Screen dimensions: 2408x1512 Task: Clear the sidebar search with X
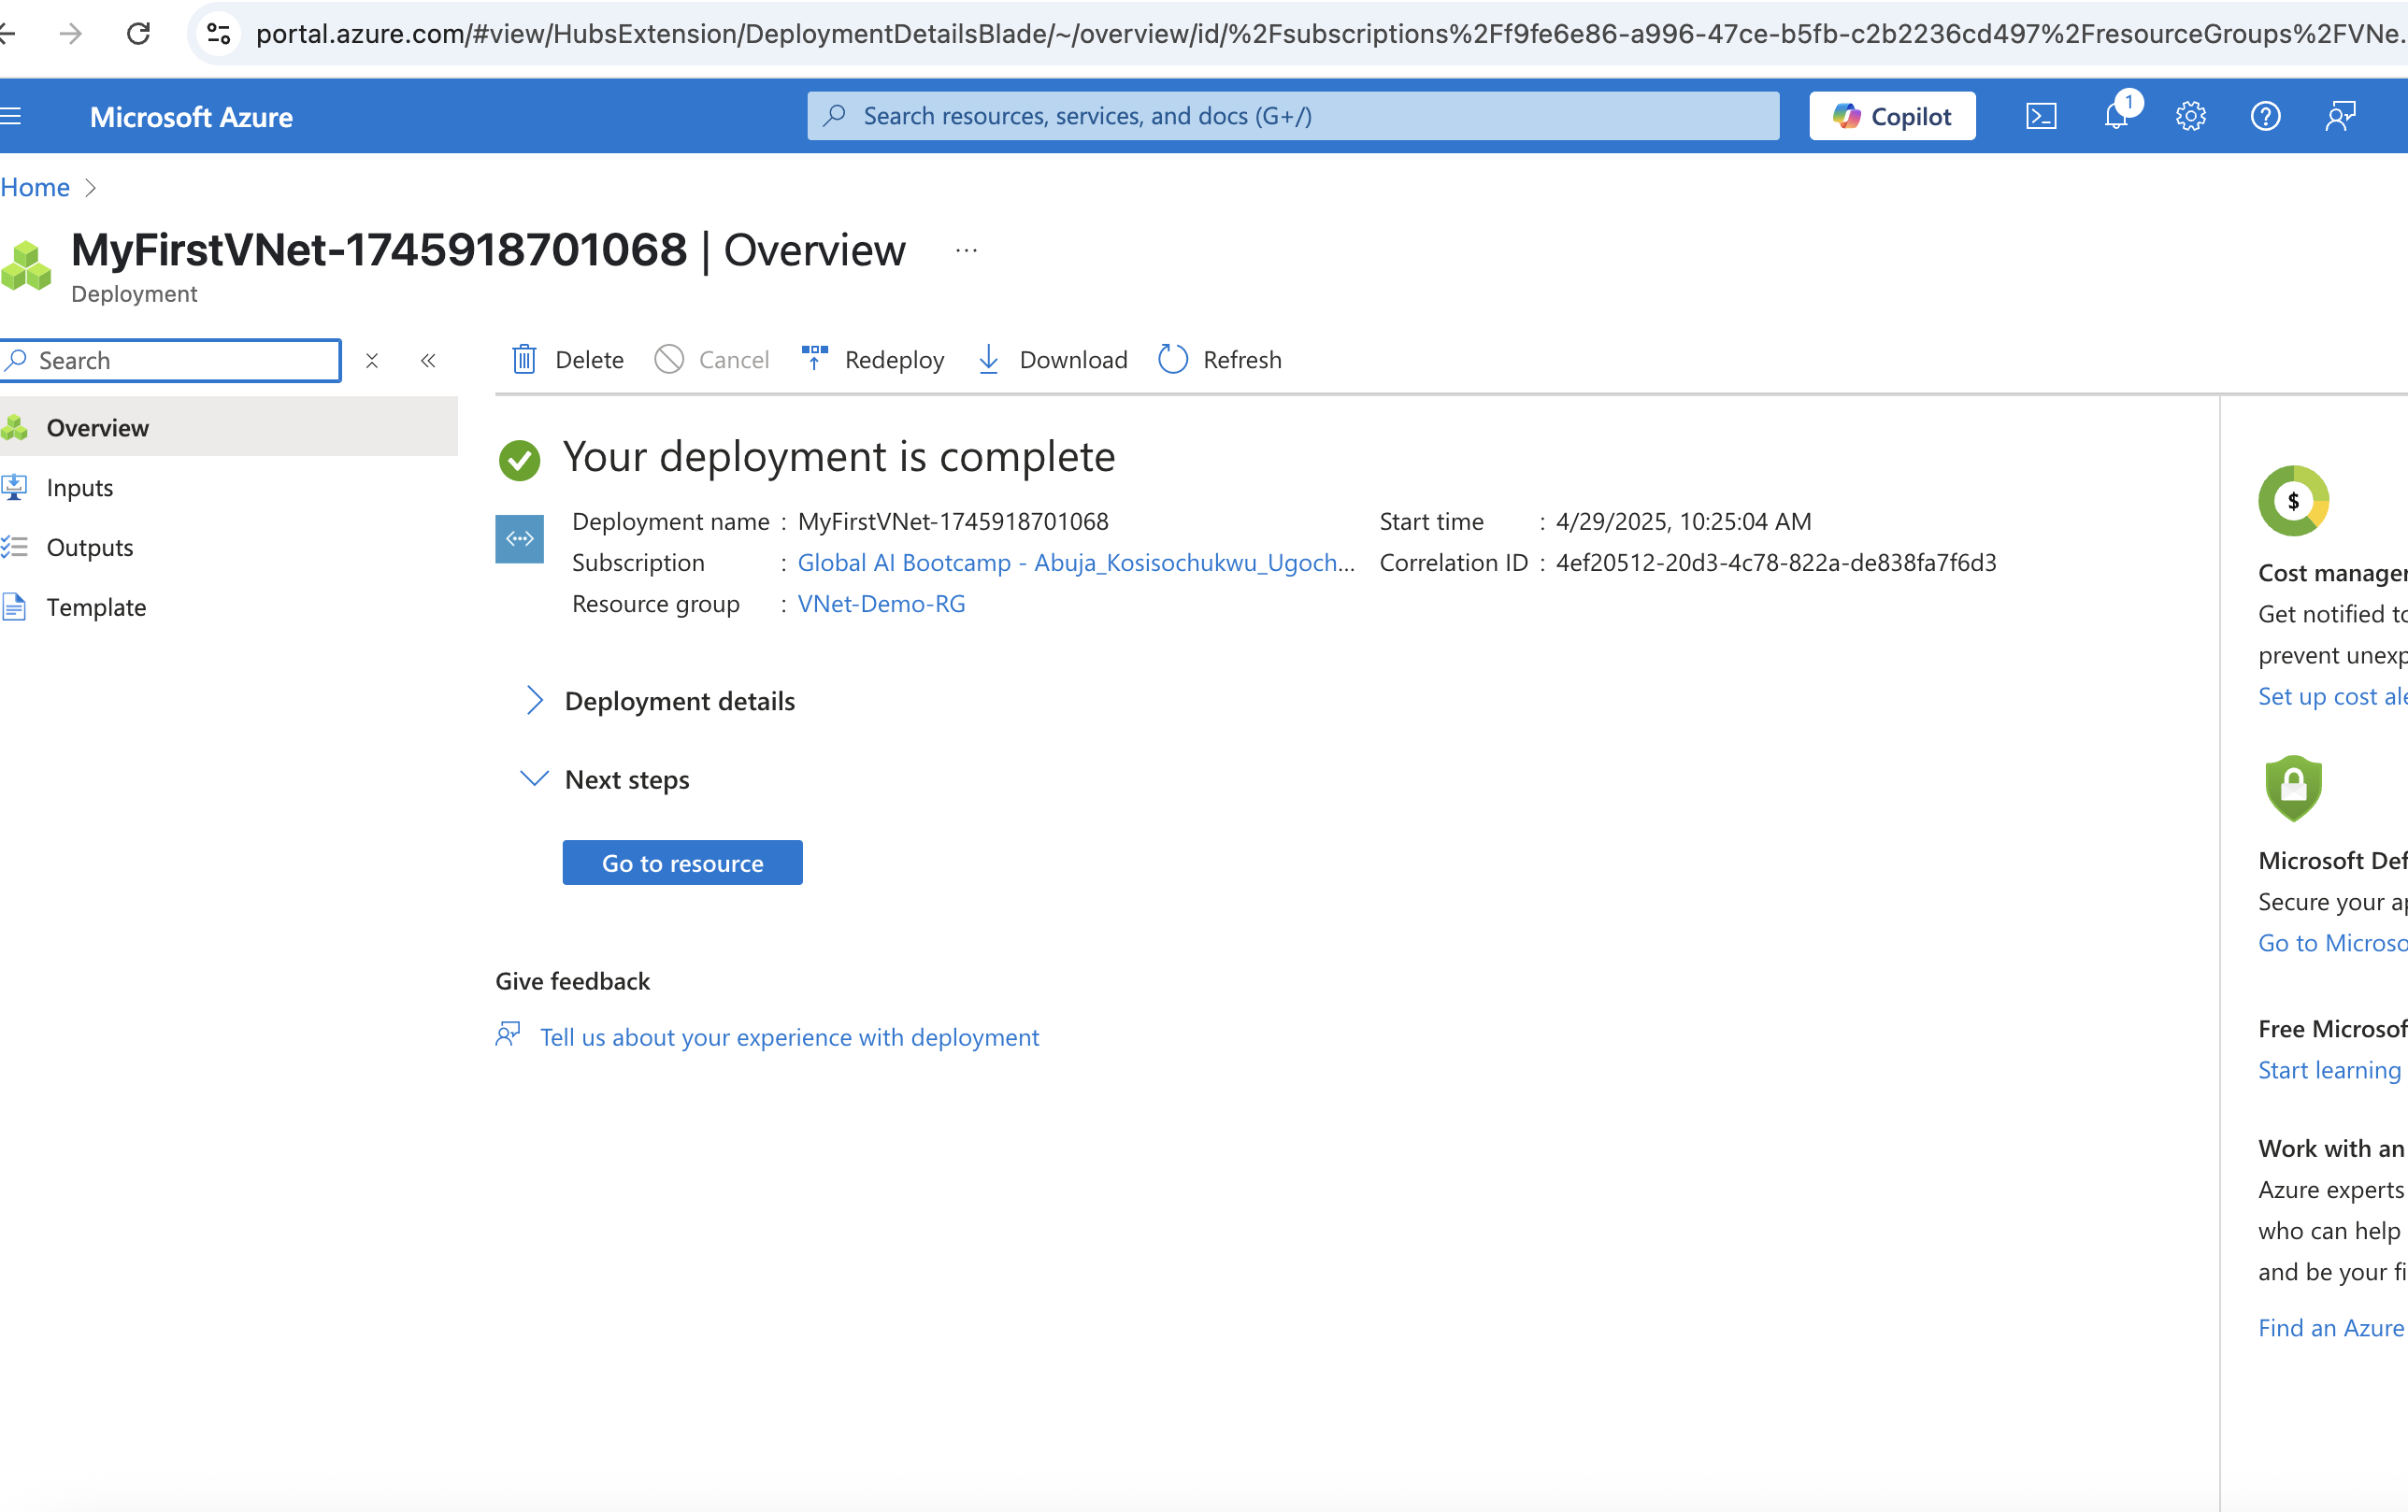(x=372, y=360)
